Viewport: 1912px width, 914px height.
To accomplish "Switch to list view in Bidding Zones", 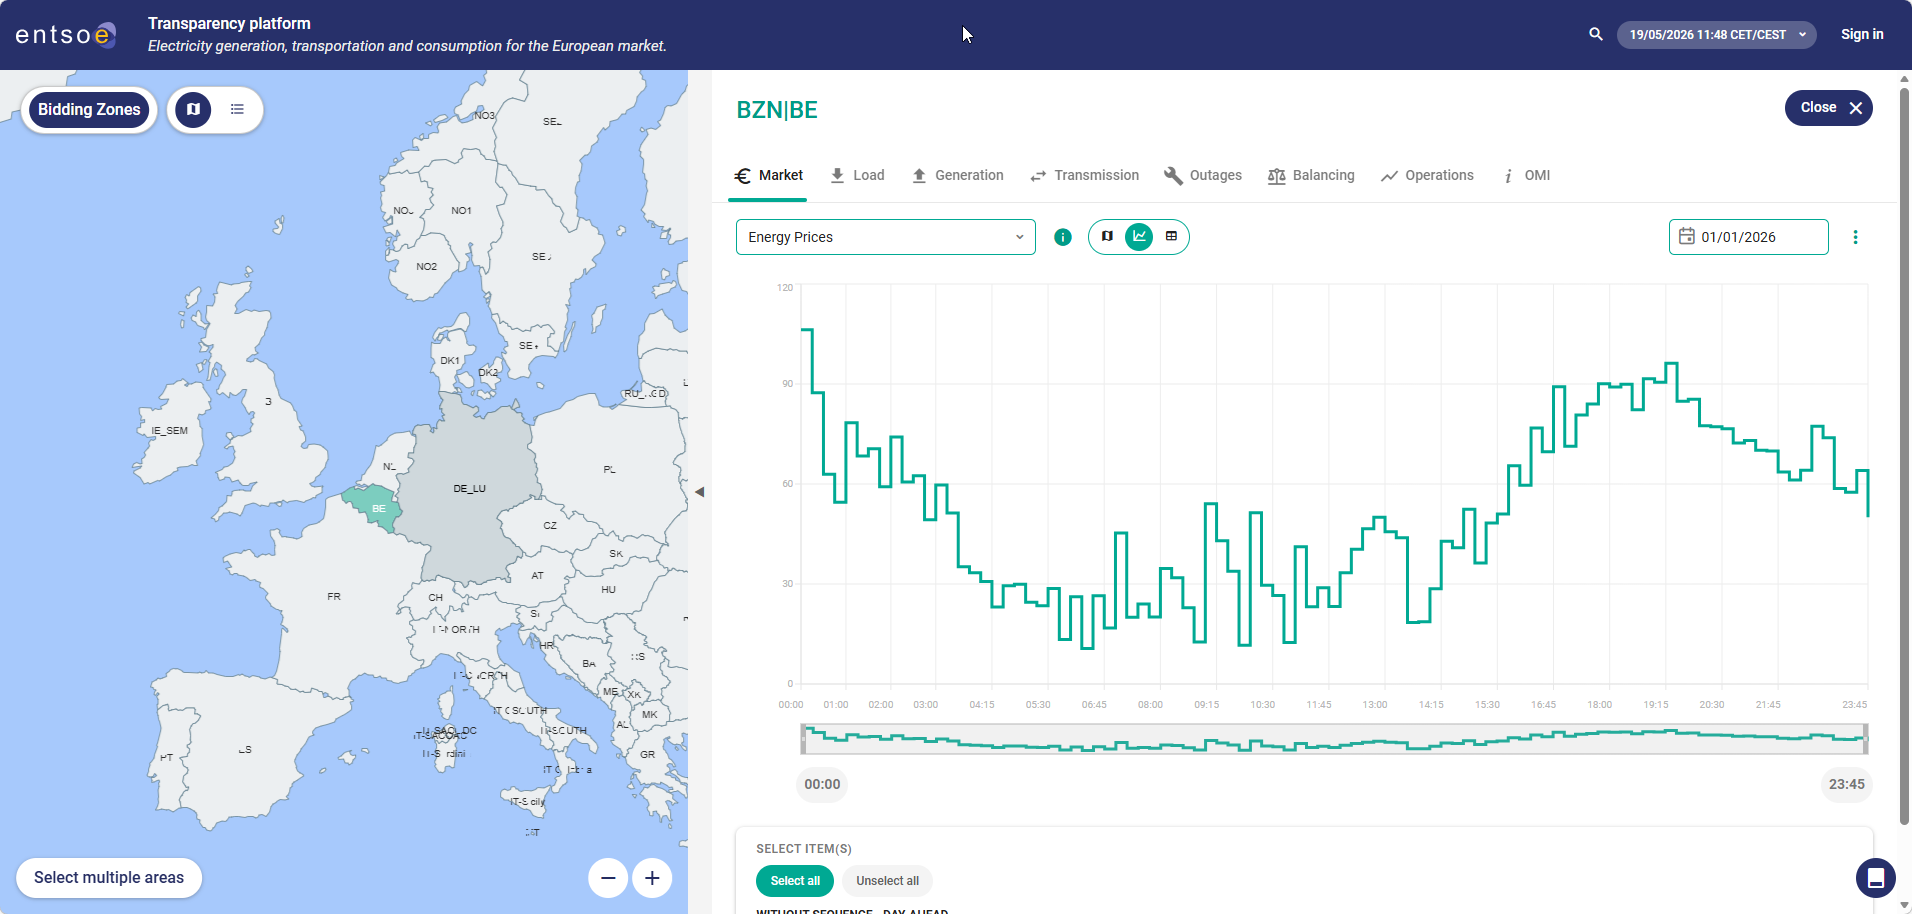I will tap(237, 110).
